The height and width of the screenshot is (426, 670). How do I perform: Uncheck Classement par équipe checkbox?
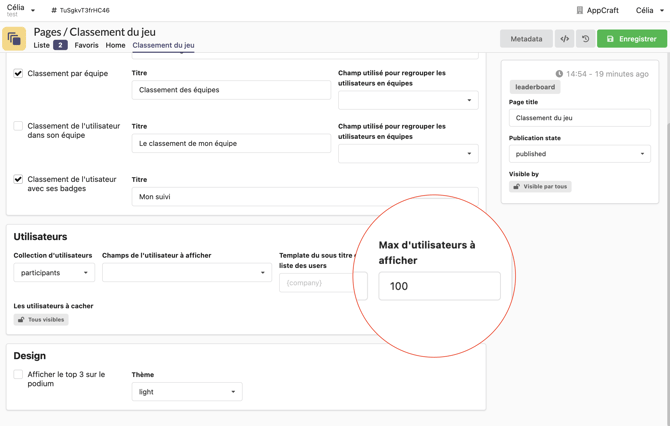click(18, 73)
